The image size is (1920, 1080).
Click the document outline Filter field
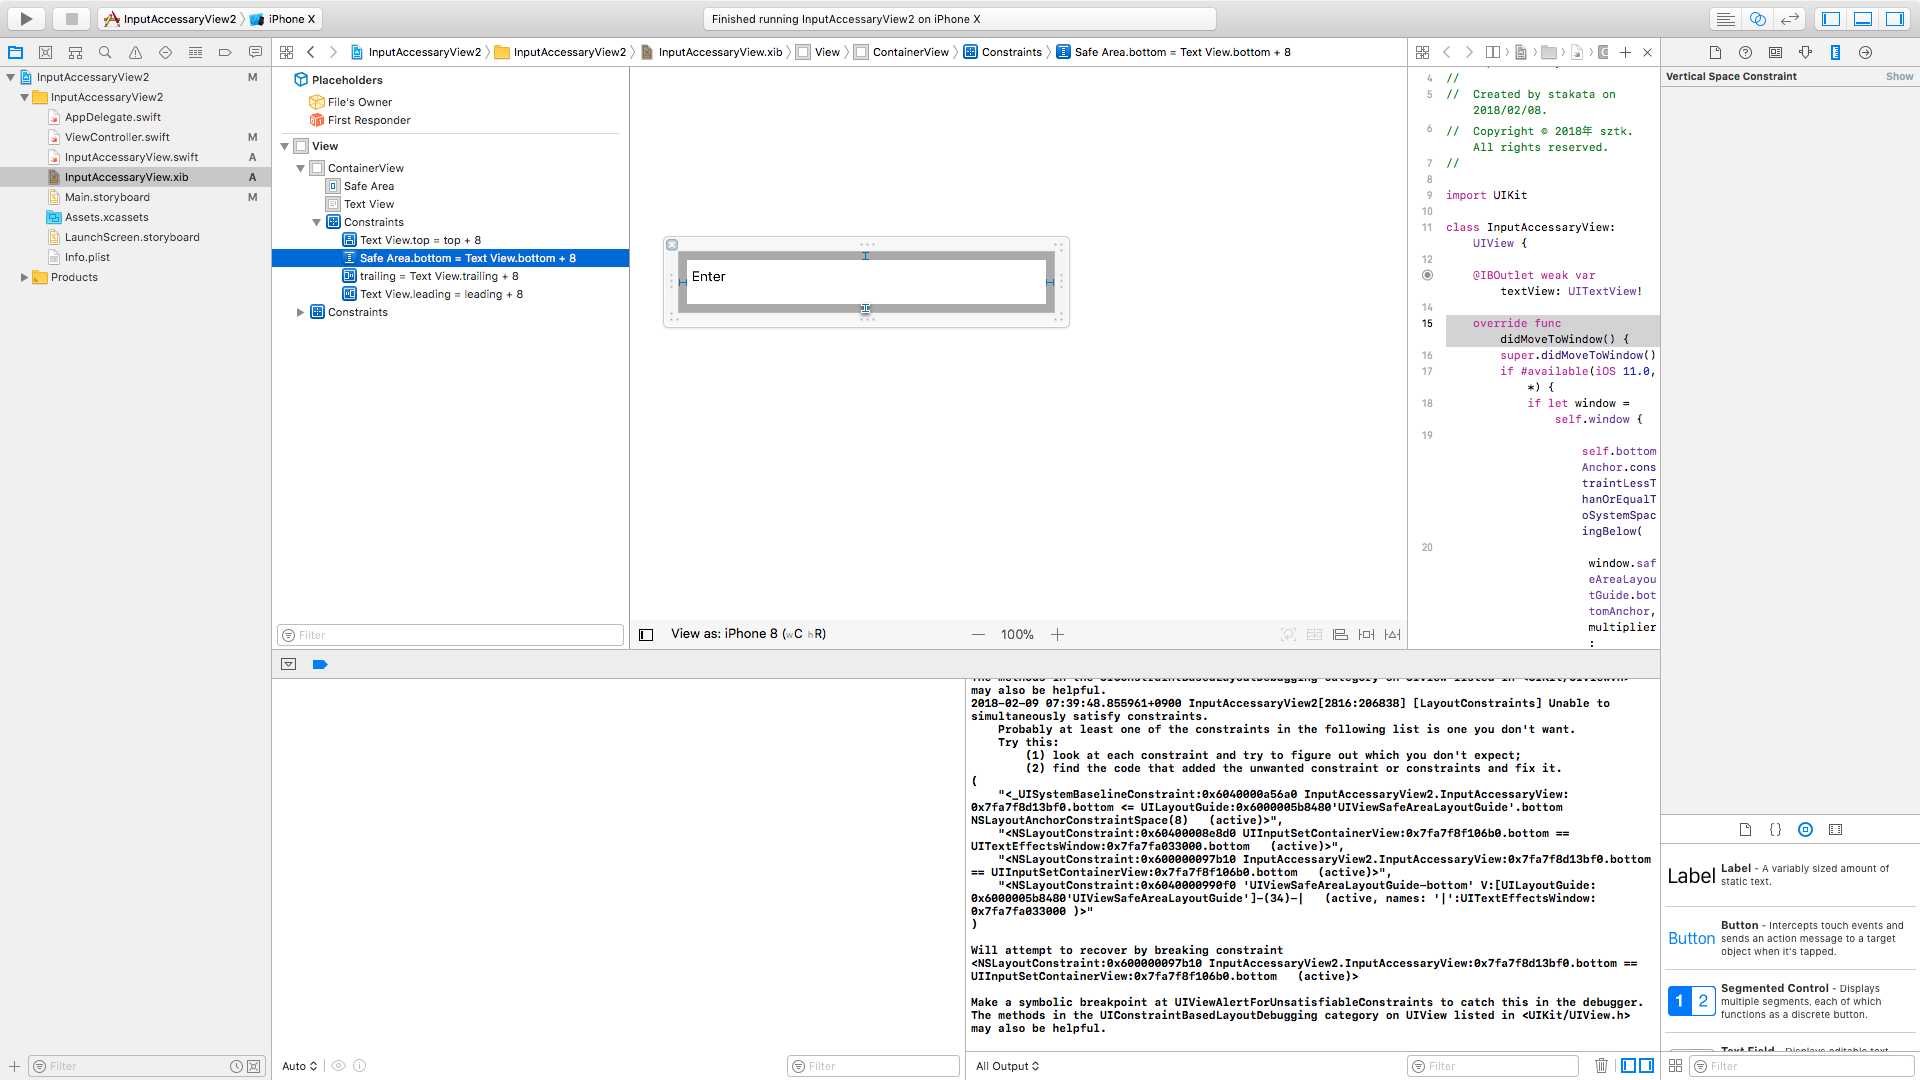(x=450, y=635)
